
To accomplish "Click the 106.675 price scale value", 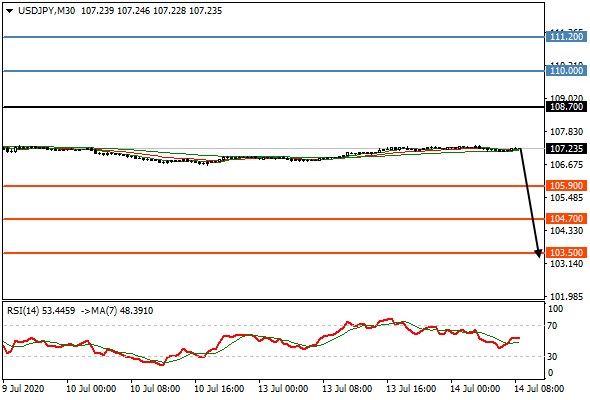I will click(x=566, y=165).
